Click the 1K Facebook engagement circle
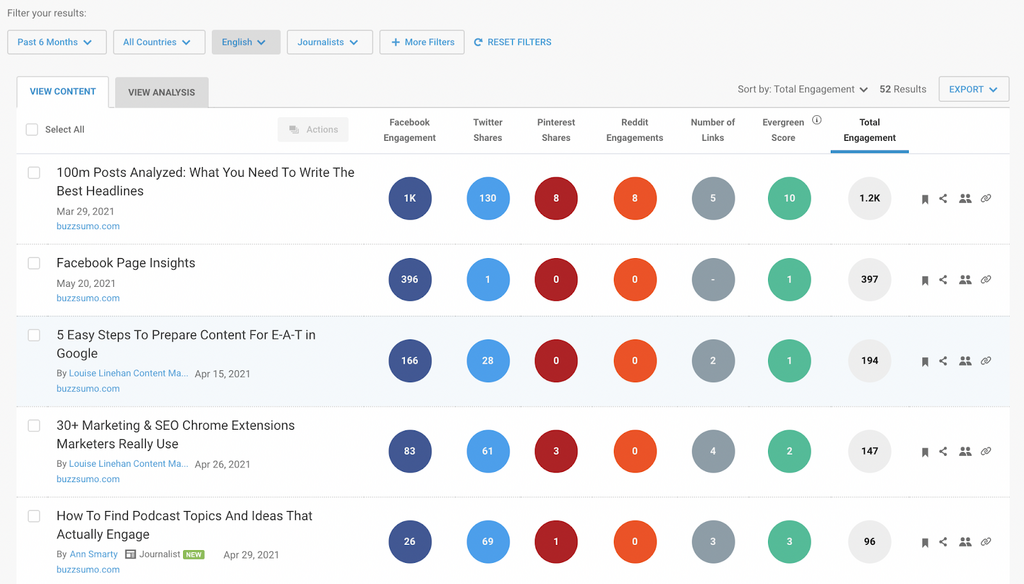The image size is (1024, 584). [x=410, y=198]
